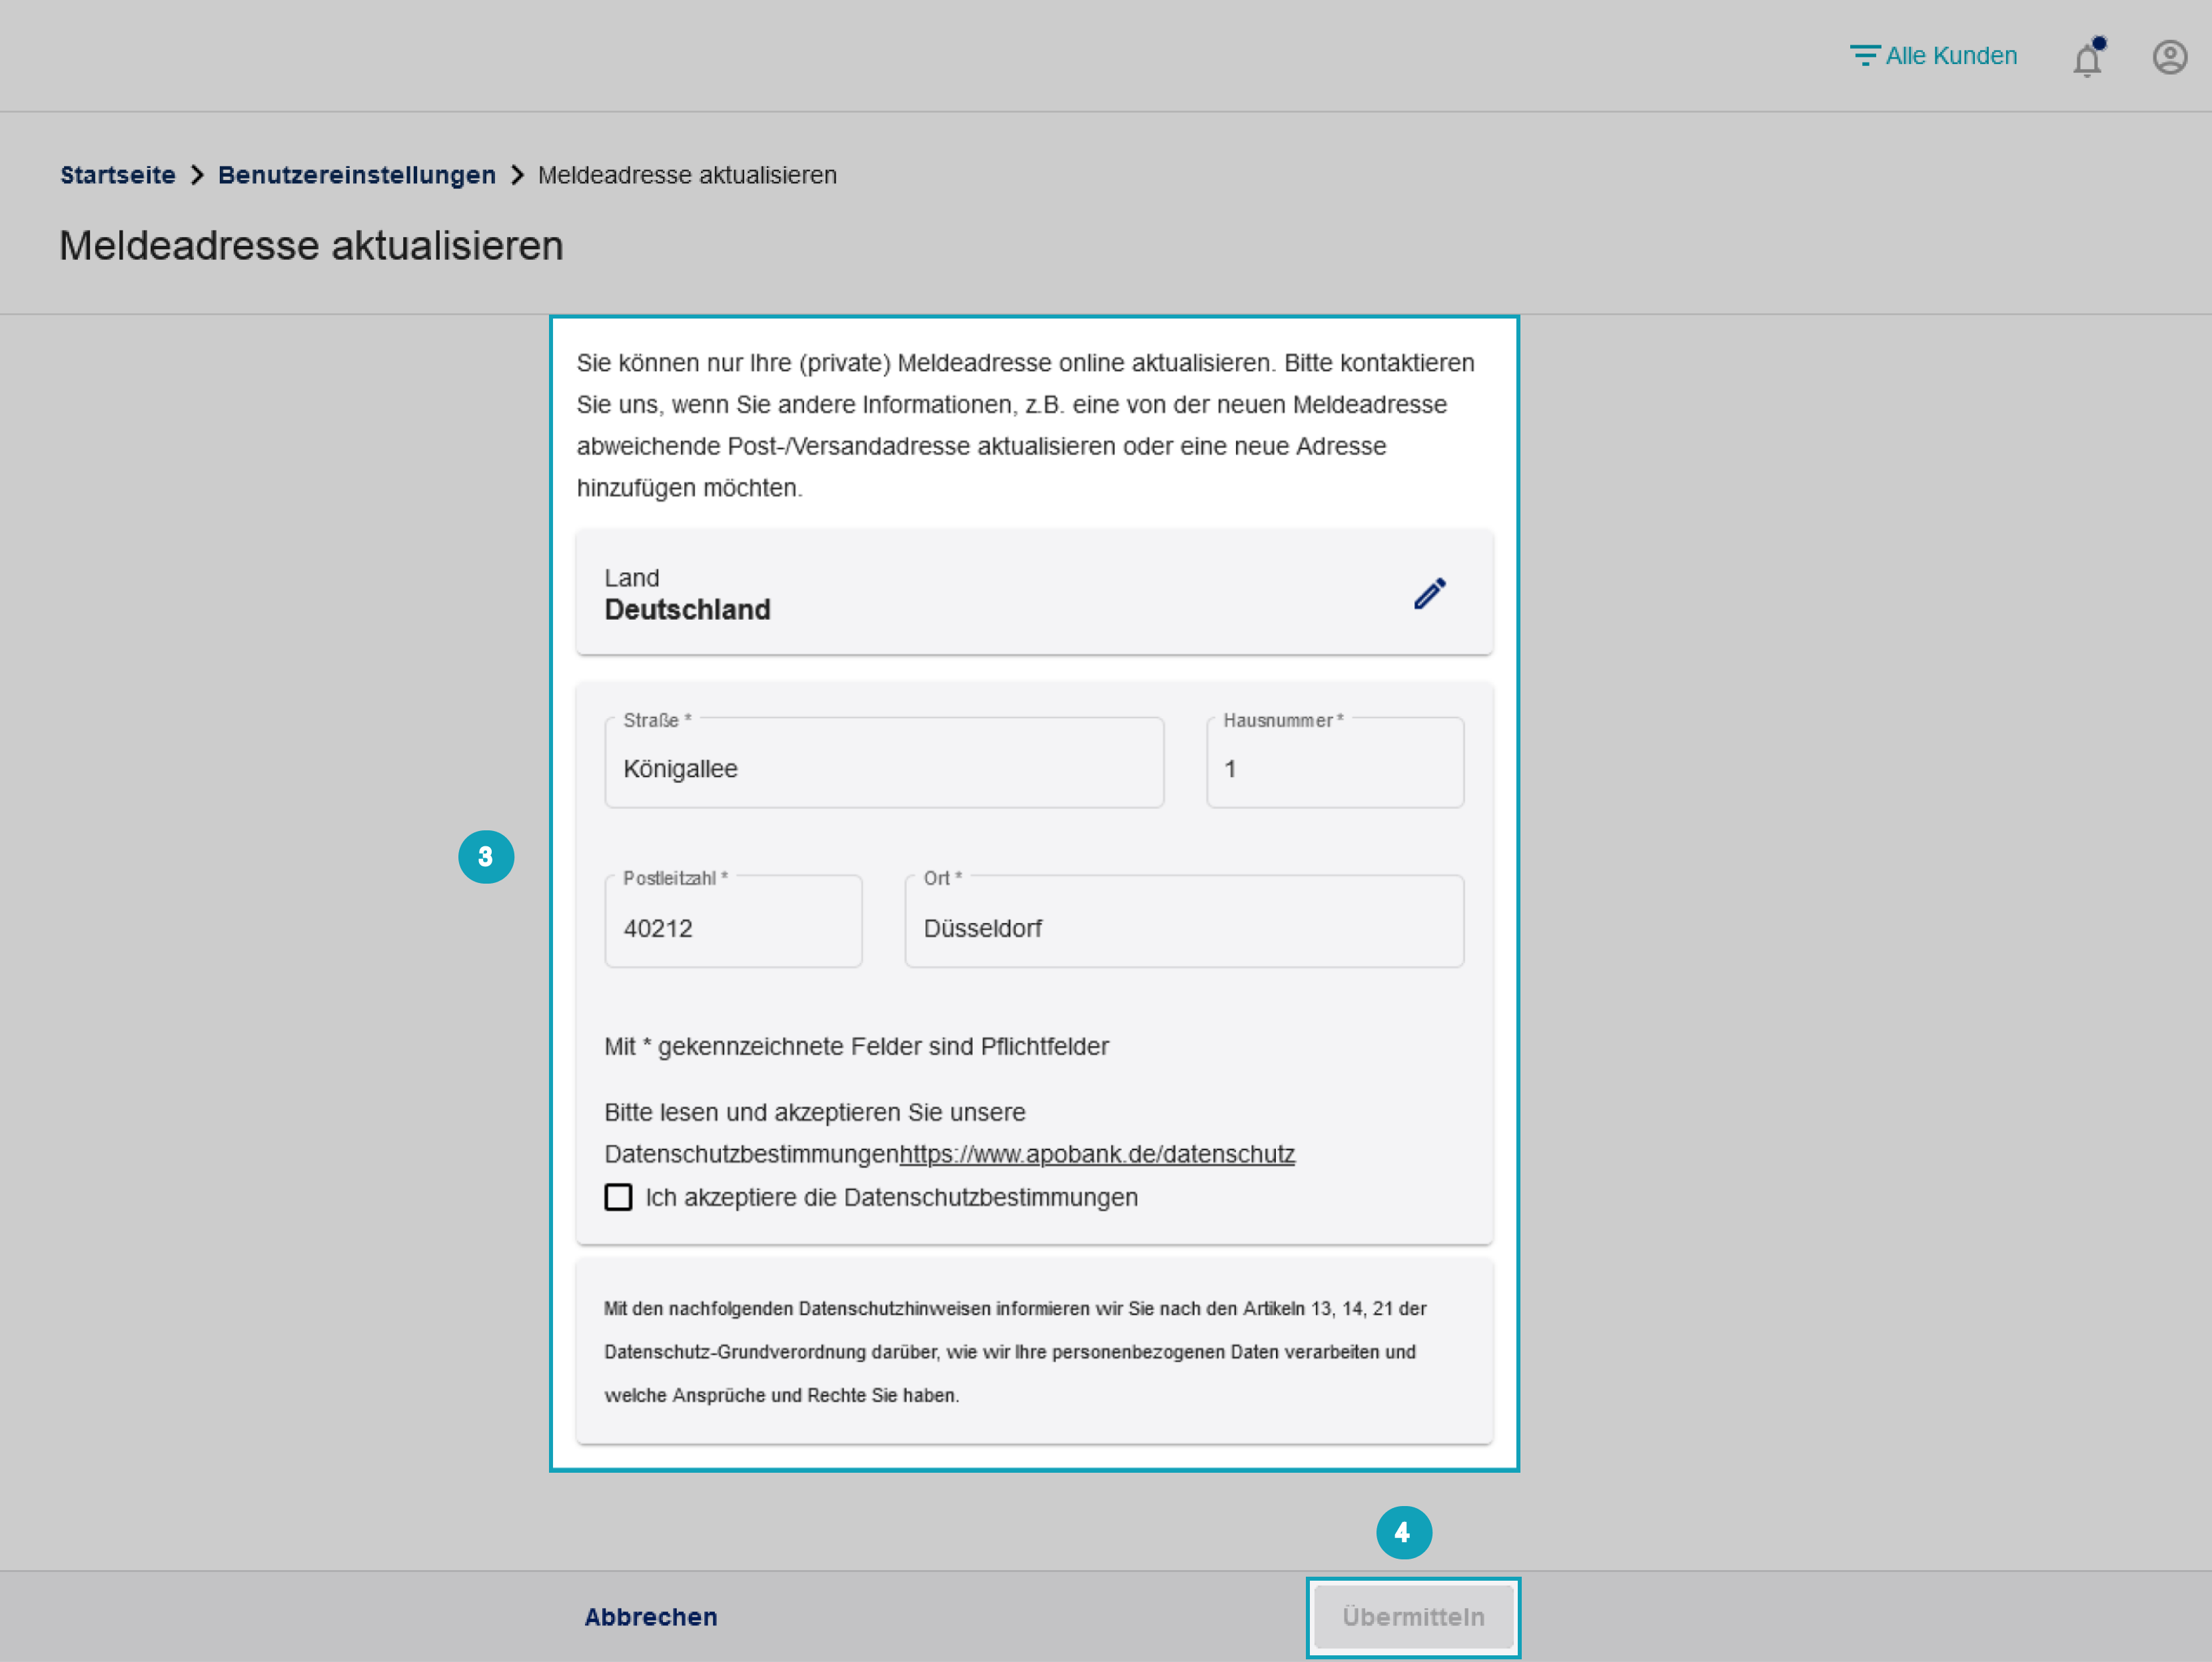Click the Übermitteln button
This screenshot has height=1662, width=2212.
coord(1413,1617)
